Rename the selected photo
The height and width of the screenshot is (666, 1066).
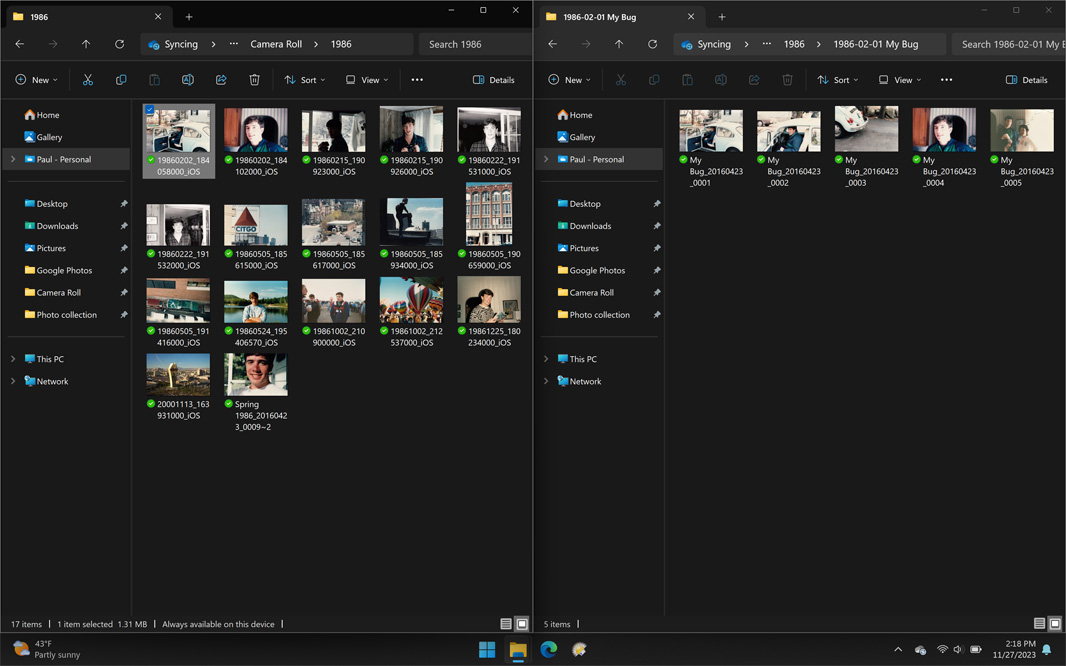point(187,79)
